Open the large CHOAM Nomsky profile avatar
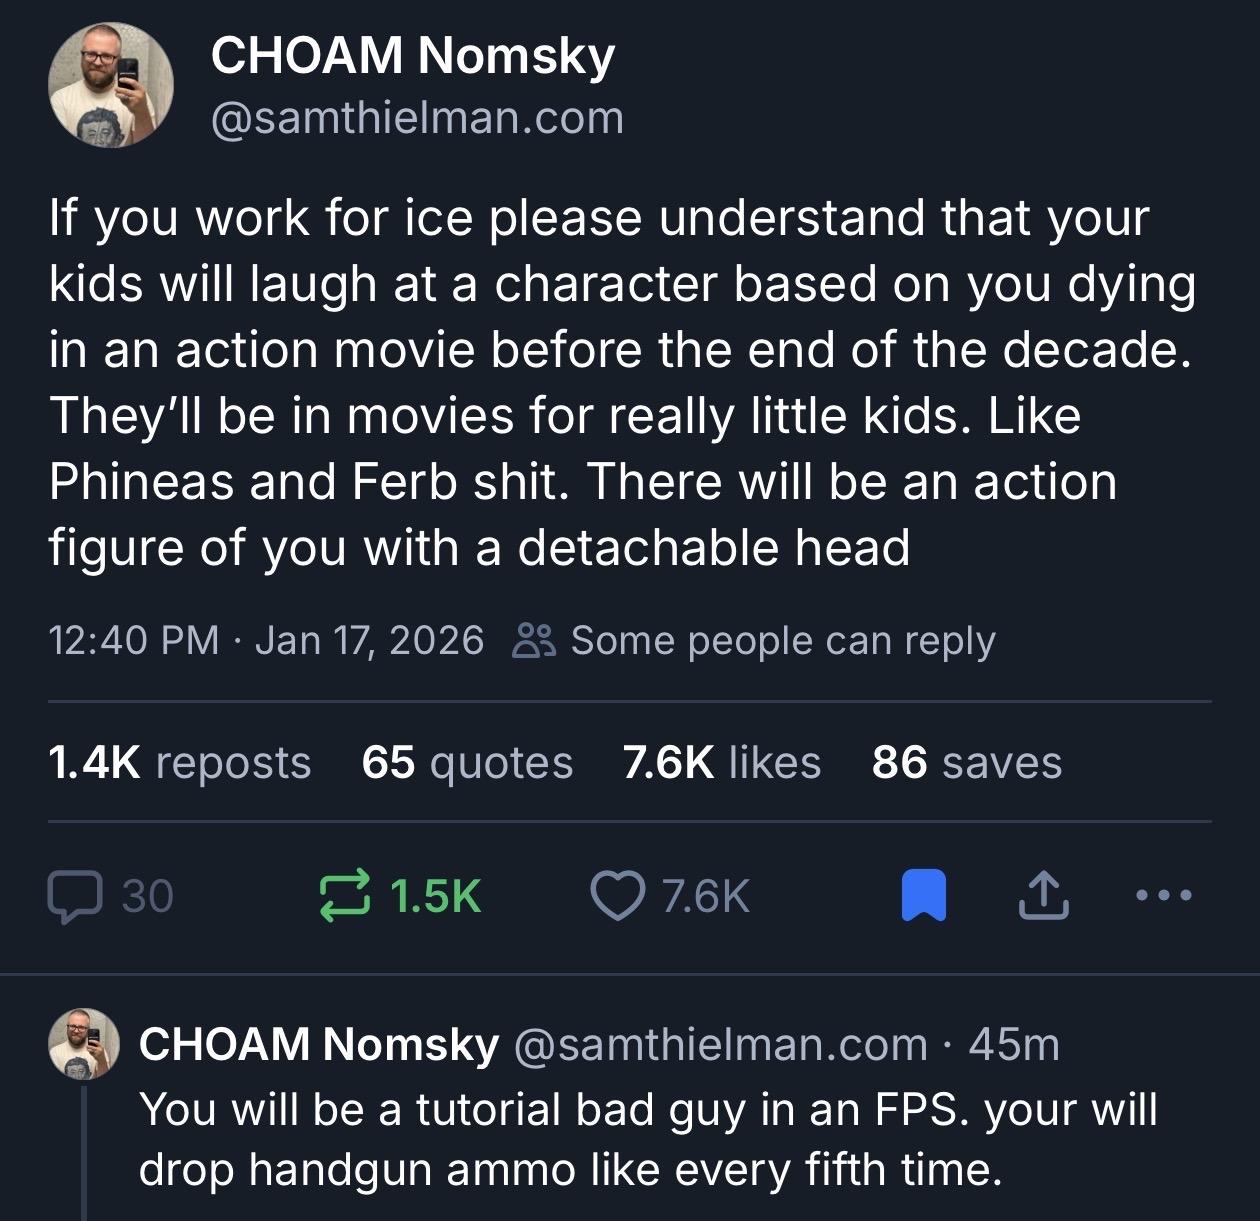This screenshot has height=1221, width=1260. 111,85
